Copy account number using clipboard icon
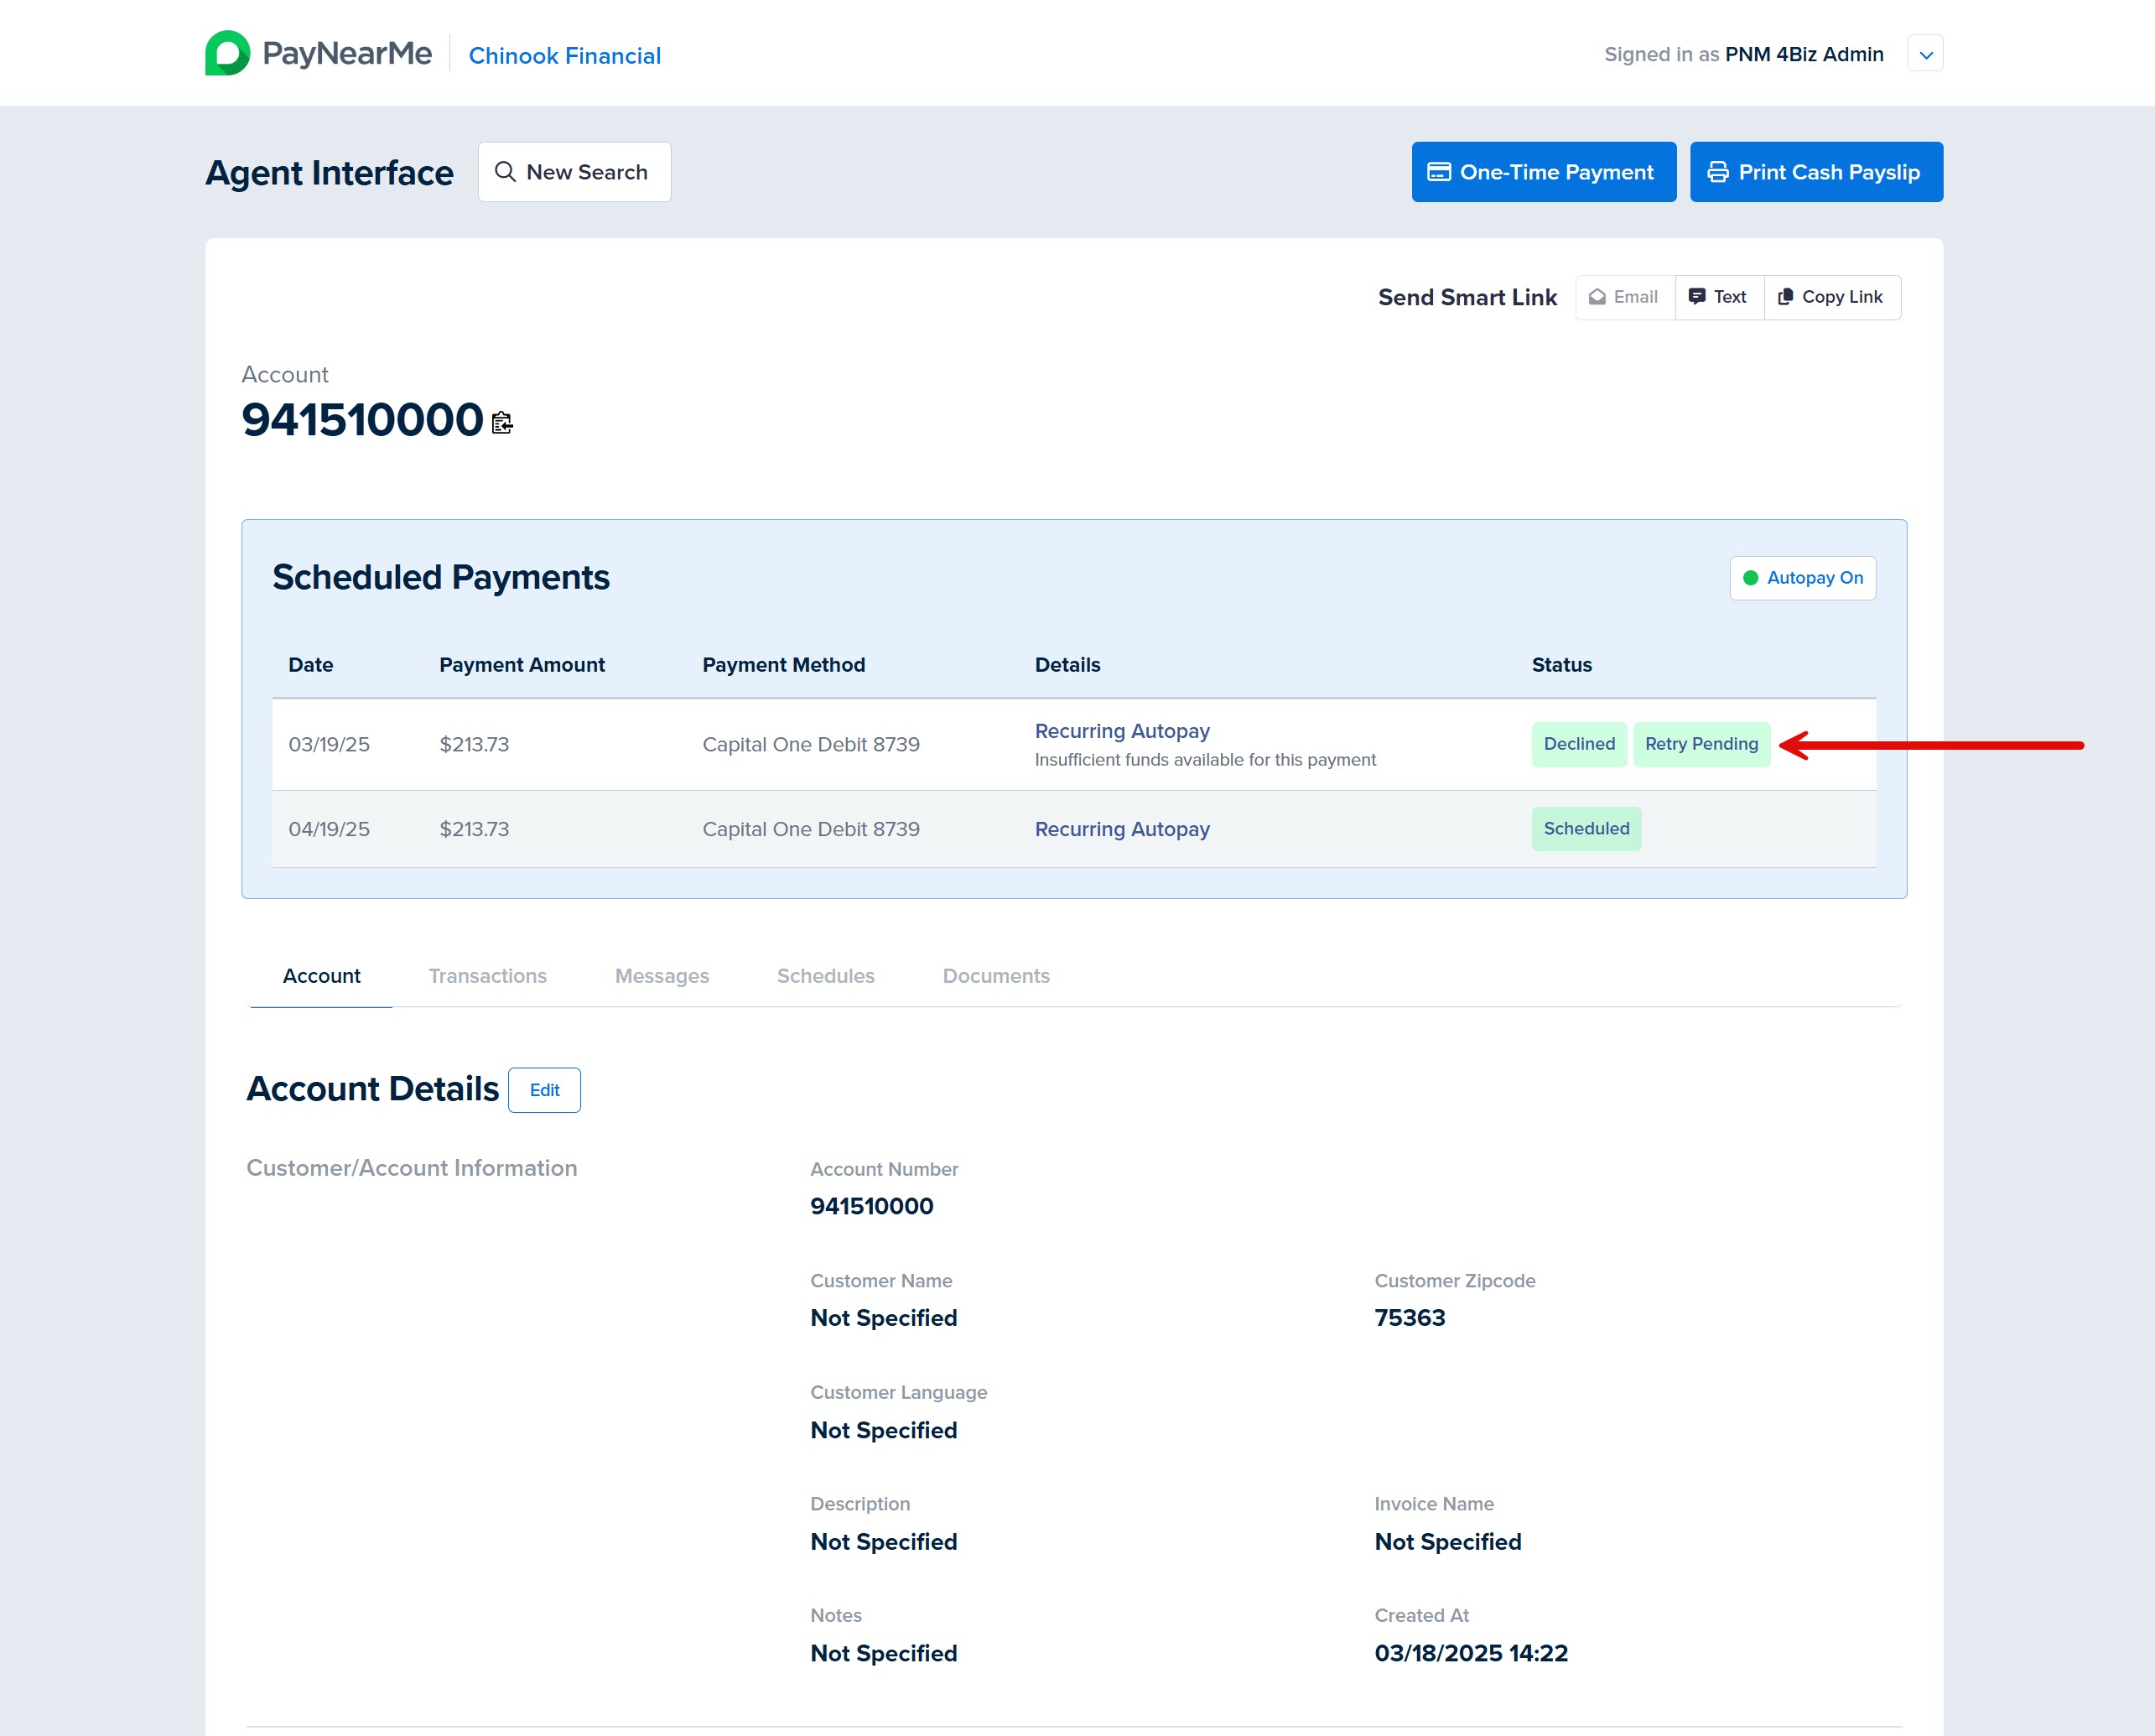2155x1736 pixels. click(x=502, y=423)
